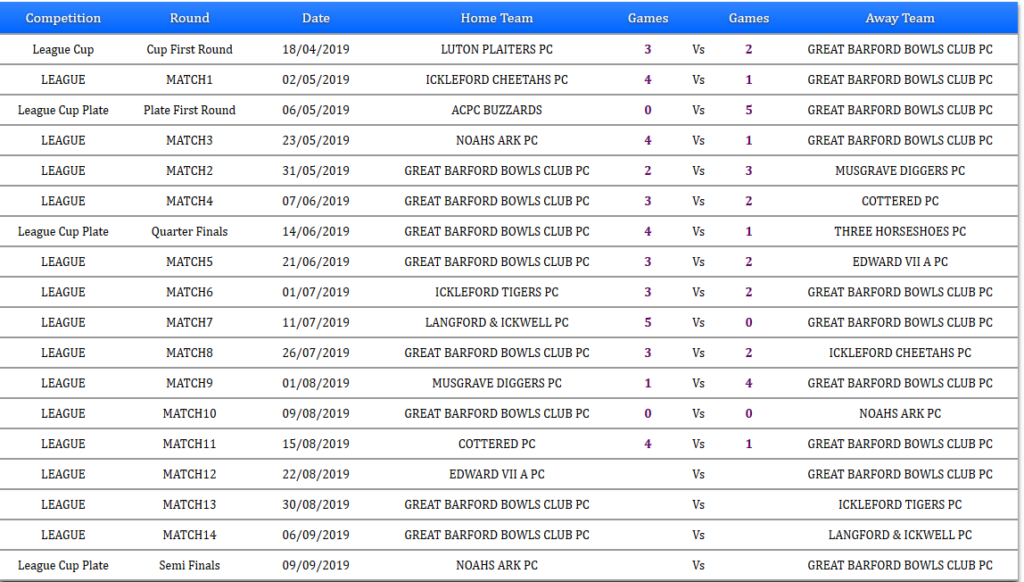Screen dimensions: 1024x582
Task: Click the Date column header
Action: point(315,18)
